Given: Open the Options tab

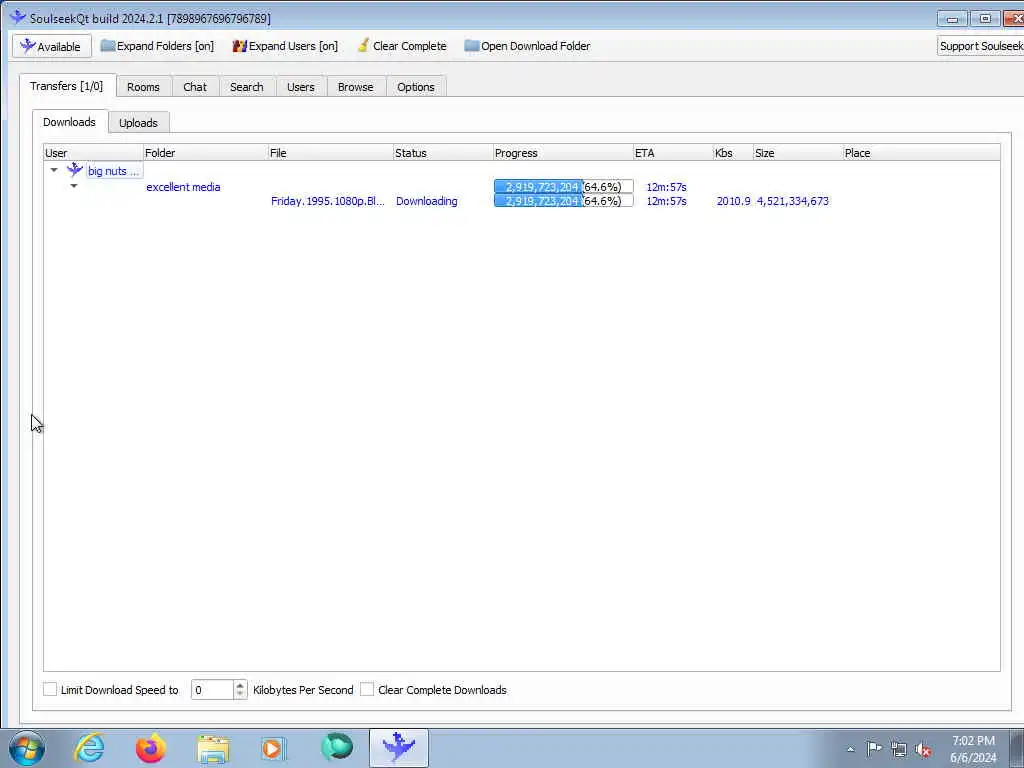Looking at the screenshot, I should pos(415,87).
